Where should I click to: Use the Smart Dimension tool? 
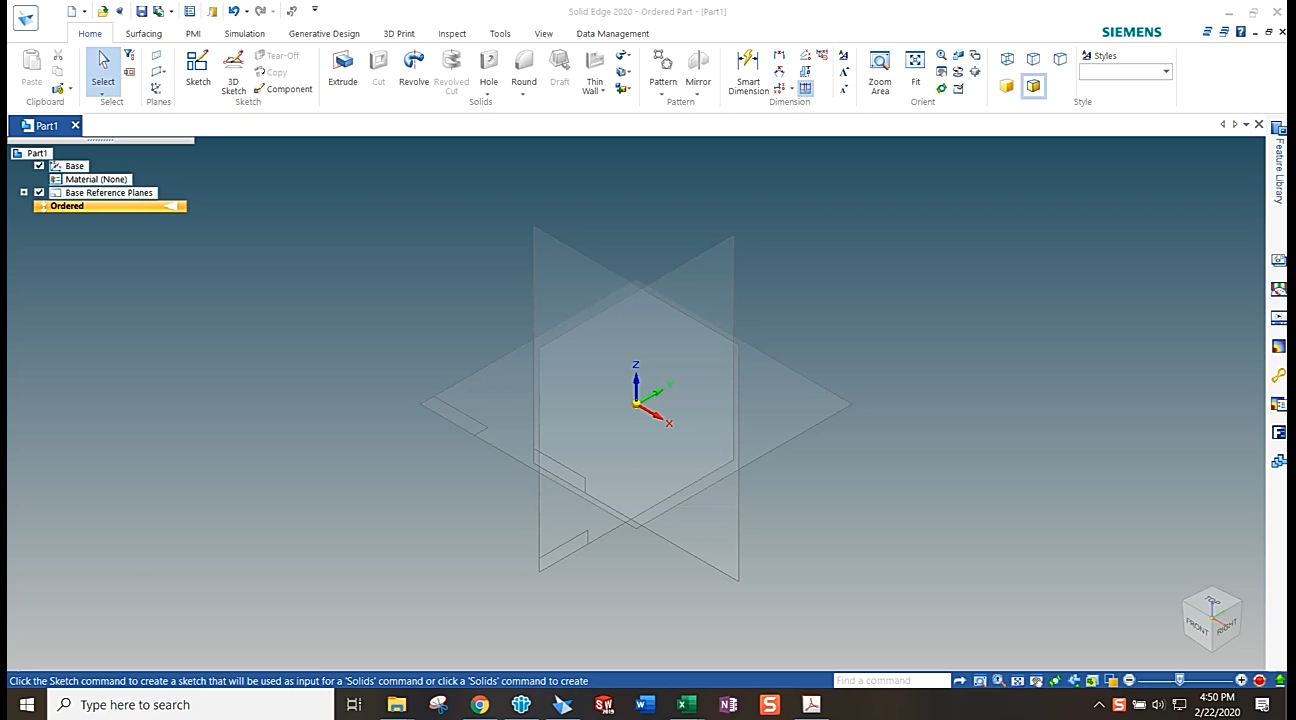point(748,70)
